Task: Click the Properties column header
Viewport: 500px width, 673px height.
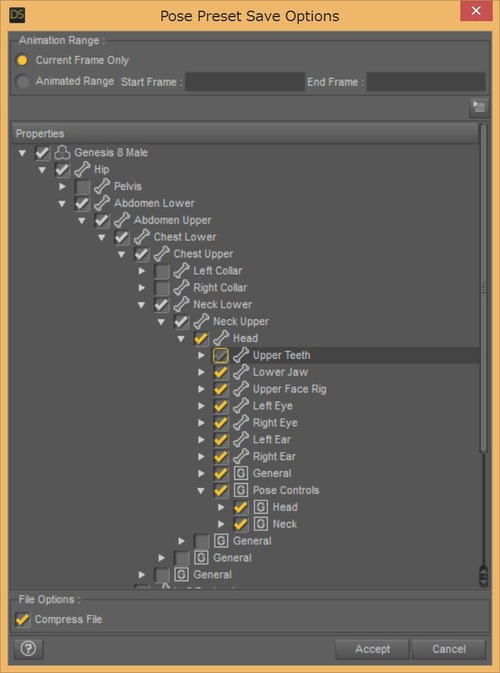Action: tap(245, 133)
